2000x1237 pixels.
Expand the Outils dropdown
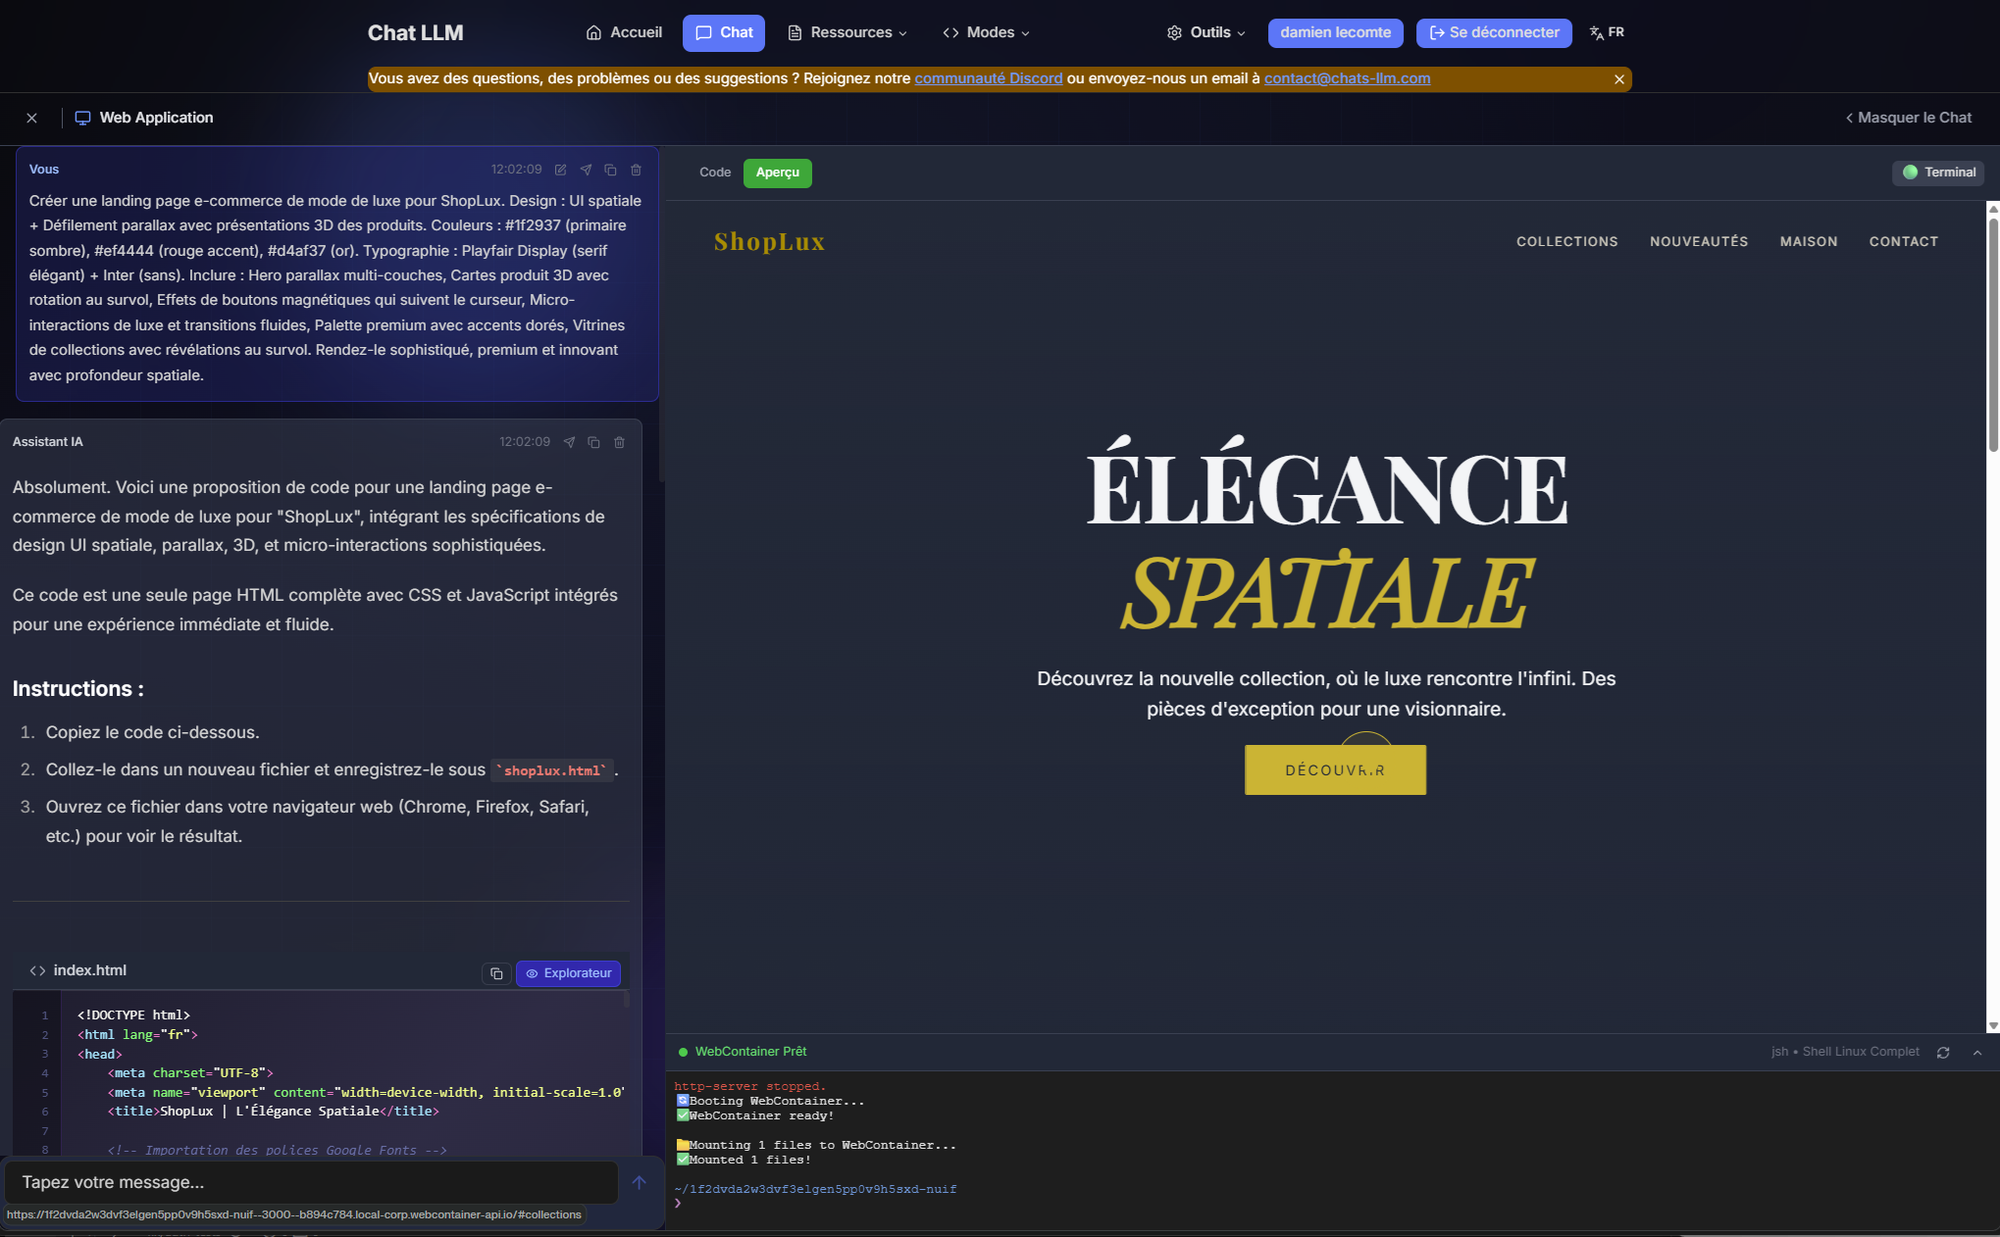tap(1206, 32)
